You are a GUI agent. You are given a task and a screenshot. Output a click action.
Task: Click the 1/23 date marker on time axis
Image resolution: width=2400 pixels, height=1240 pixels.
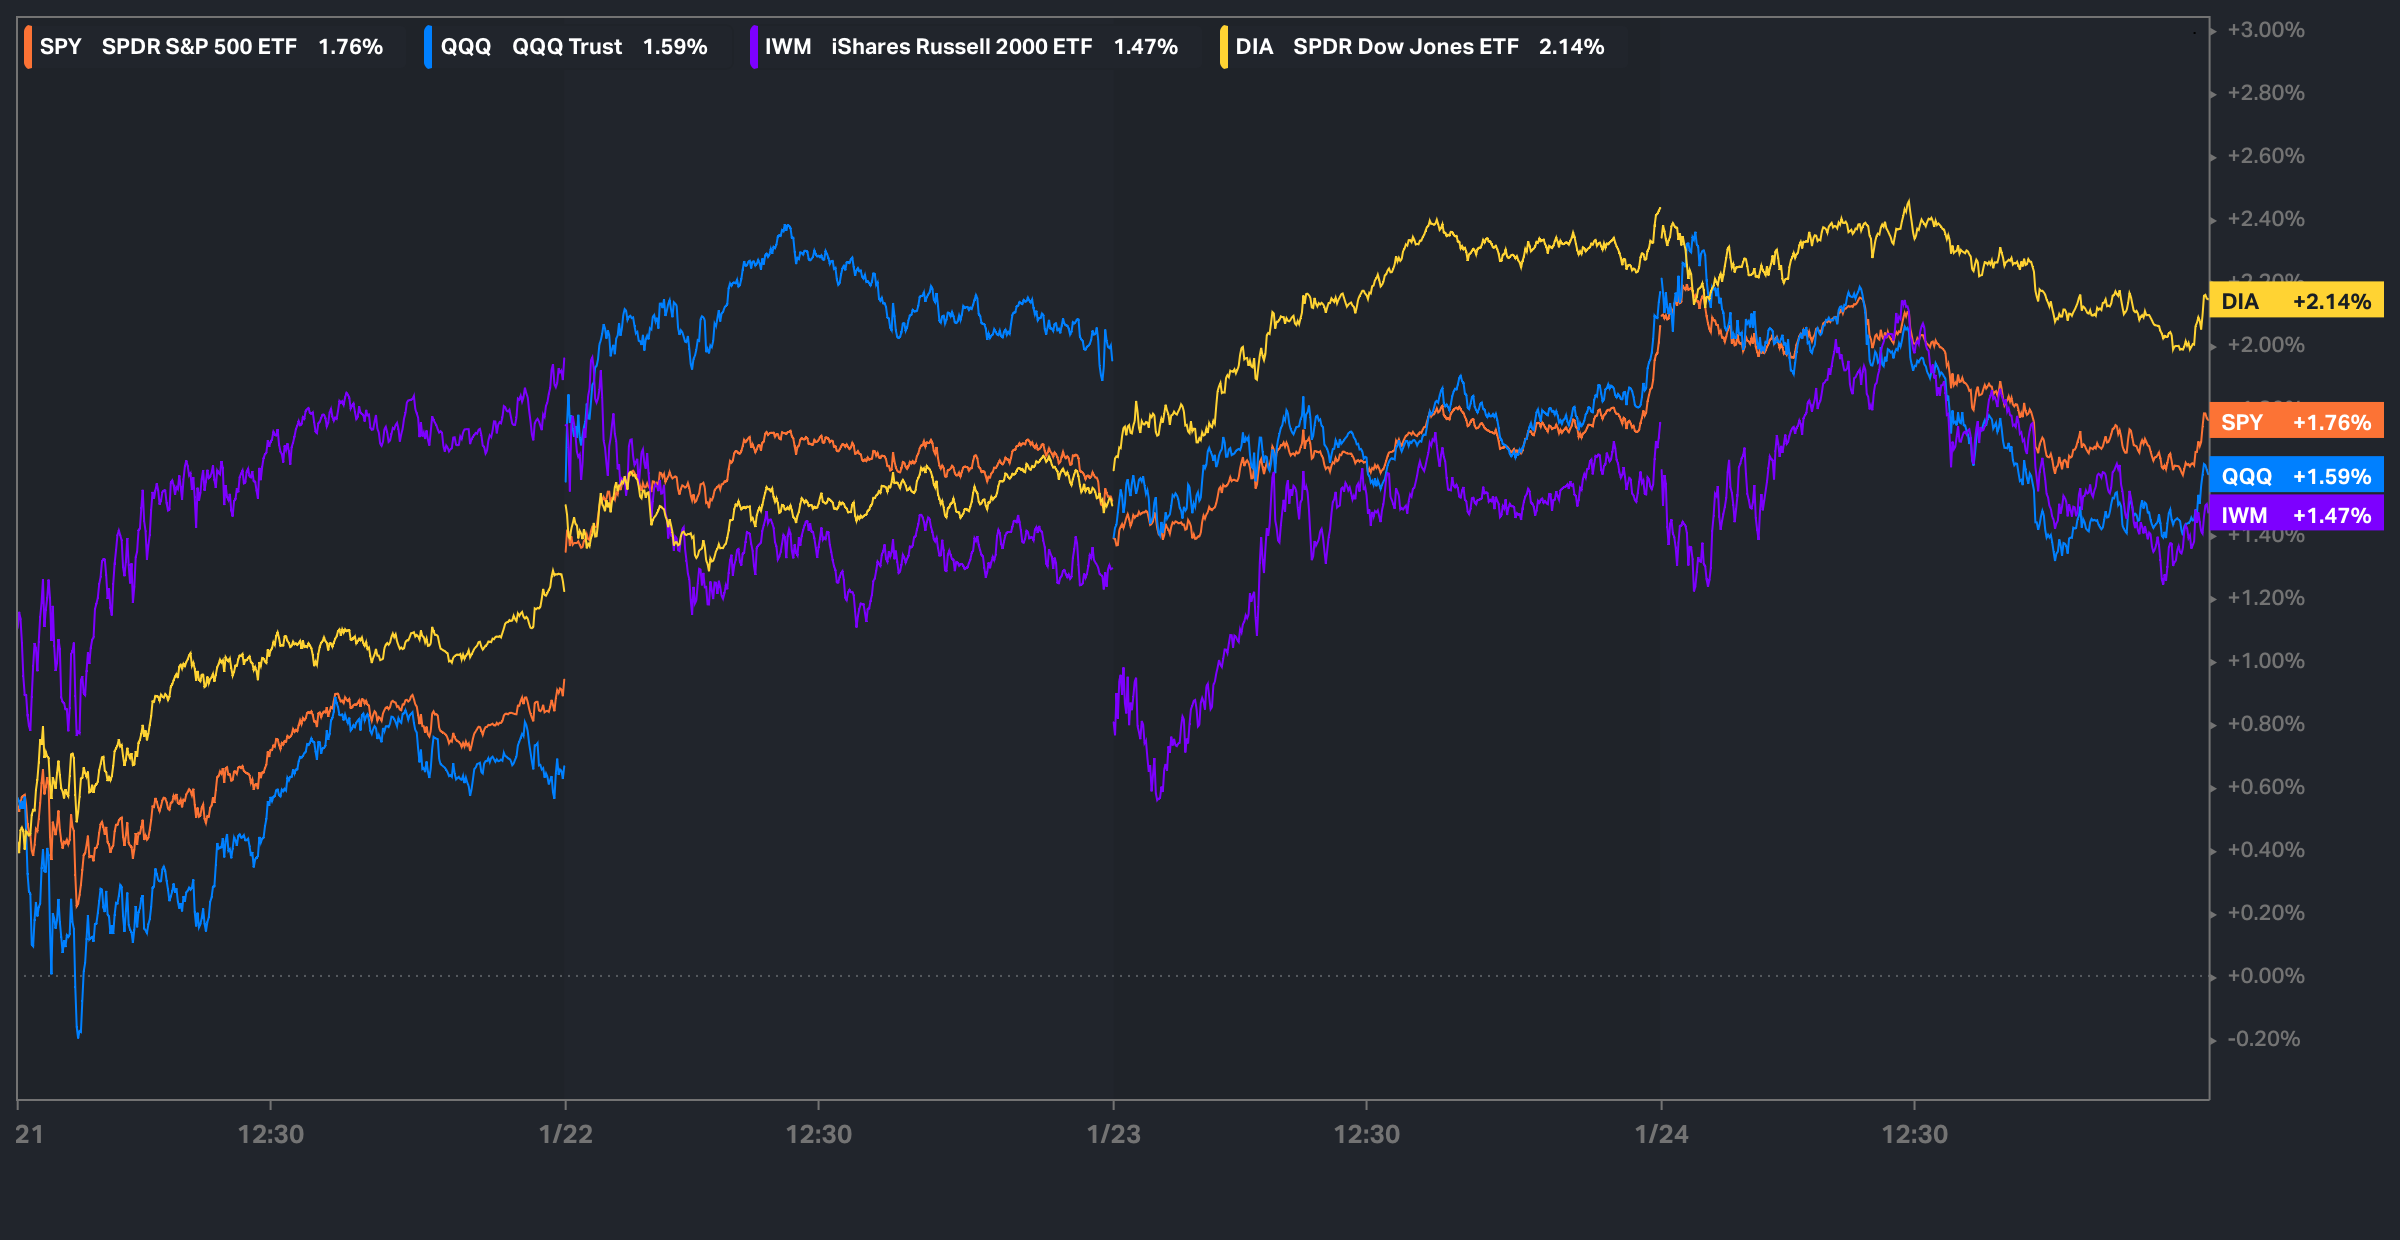[1114, 1134]
